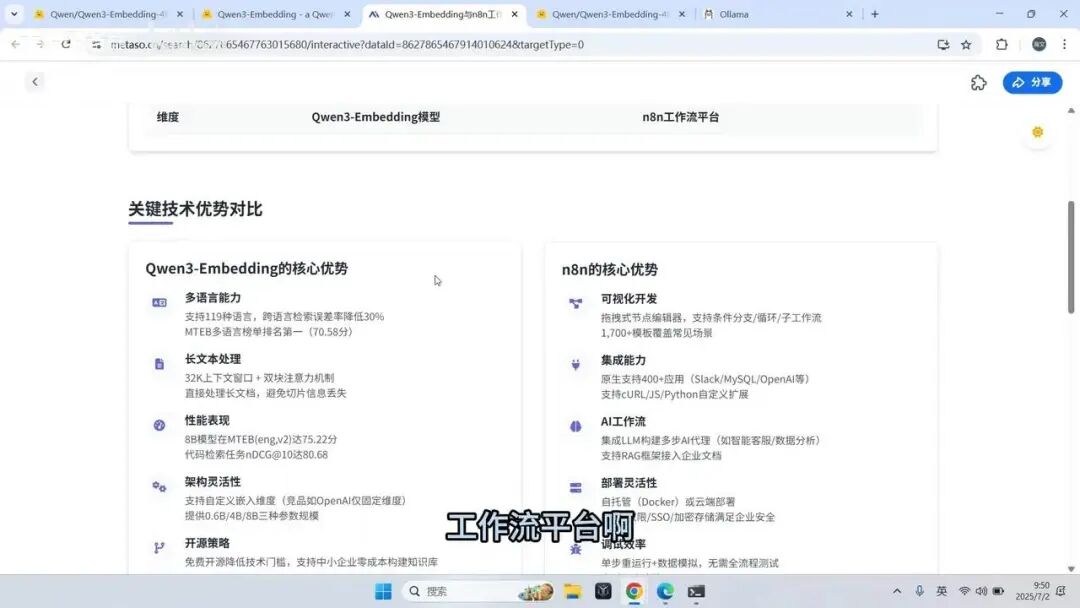1080x608 pixels.
Task: Click the 关键技术优势对比 heading
Action: 195,209
